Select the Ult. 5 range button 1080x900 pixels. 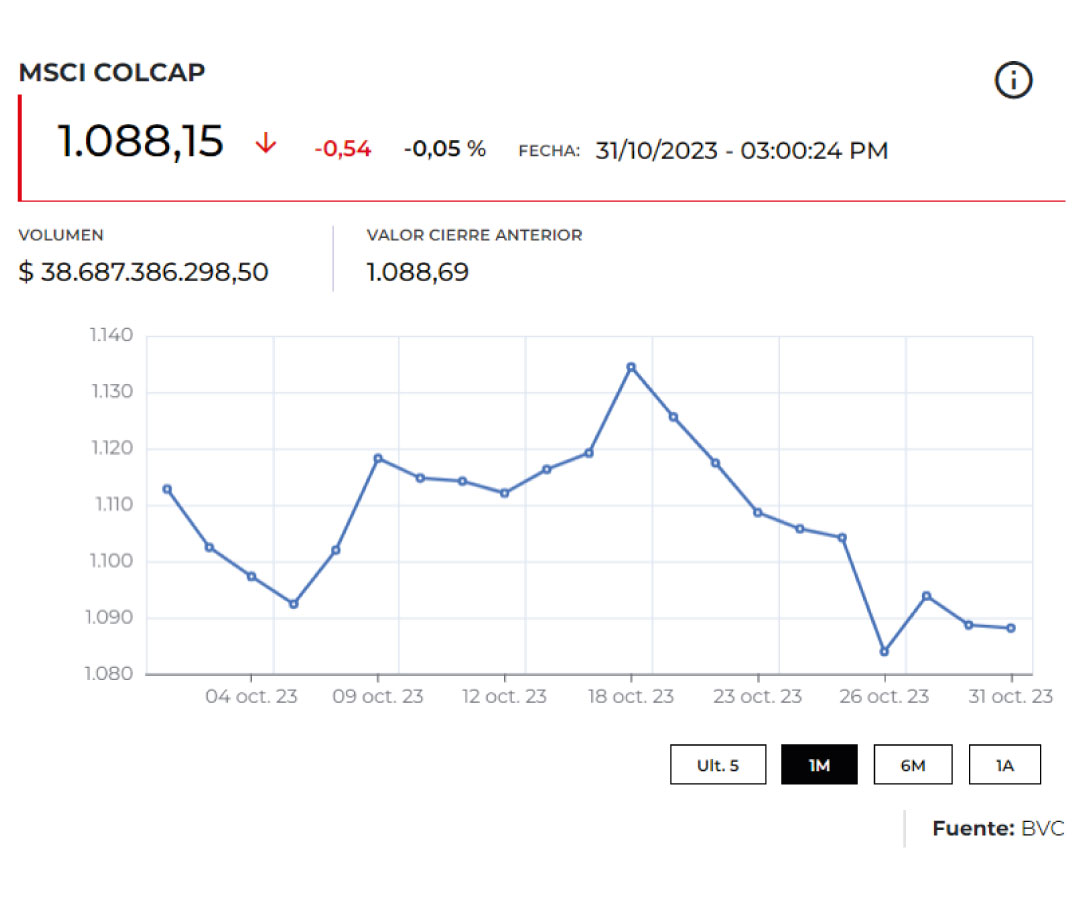tap(718, 765)
